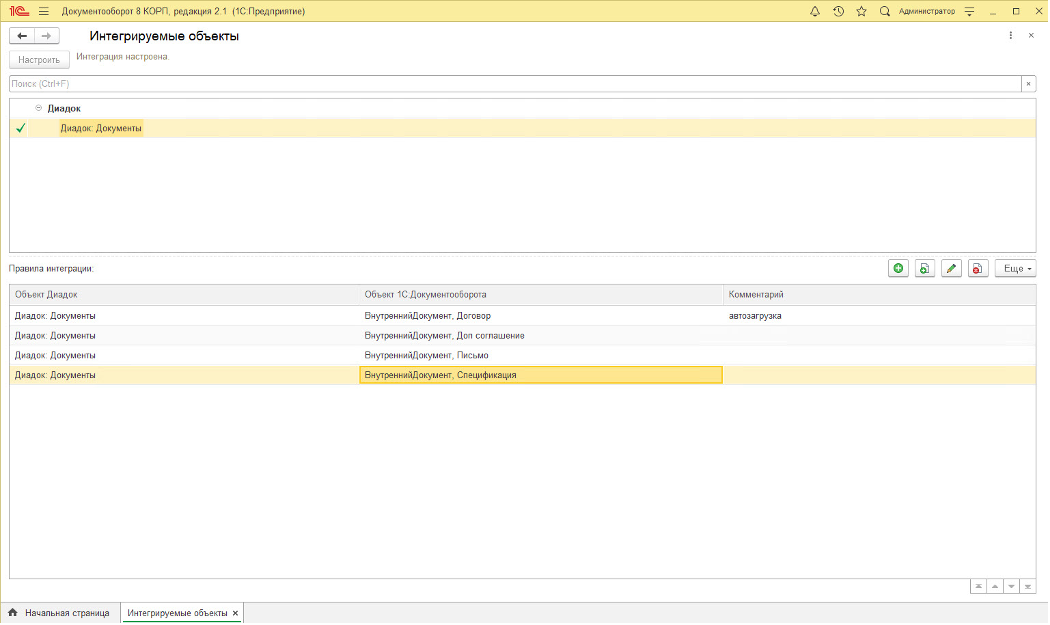Image resolution: width=1050 pixels, height=625 pixels.
Task: Open the Еще dropdown menu
Action: [1016, 269]
